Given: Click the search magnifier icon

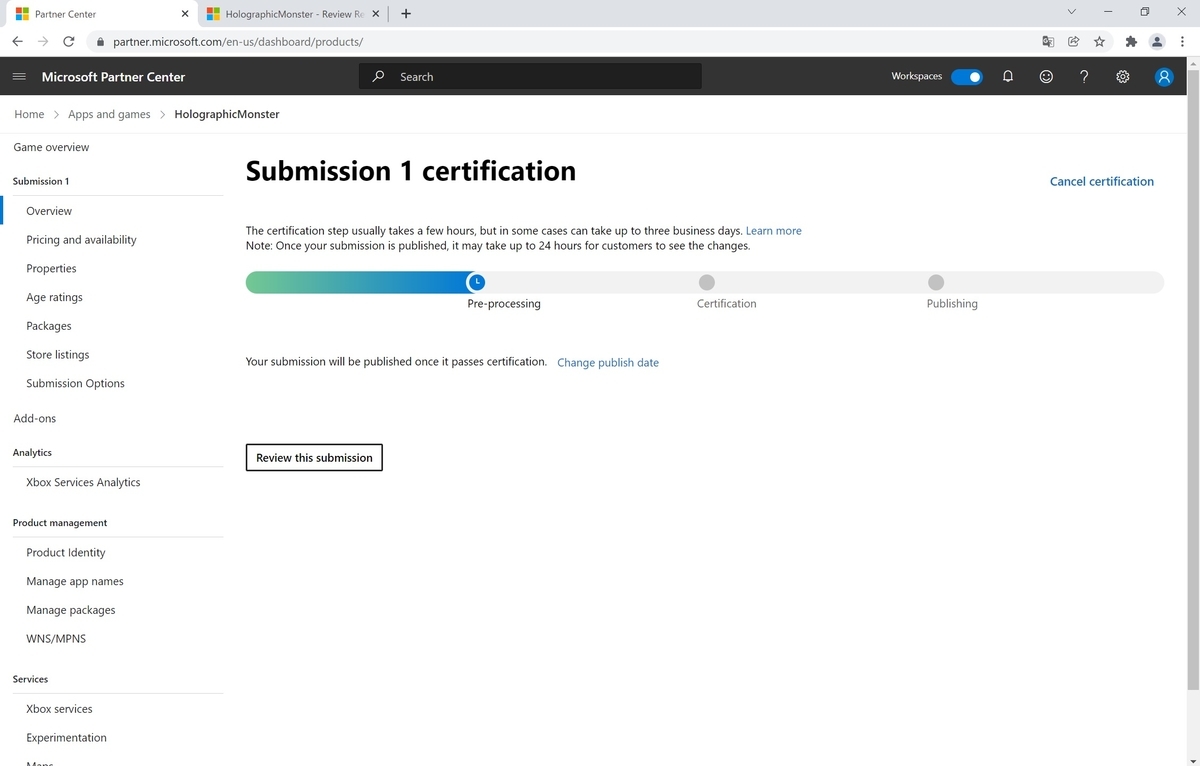Looking at the screenshot, I should (x=378, y=77).
